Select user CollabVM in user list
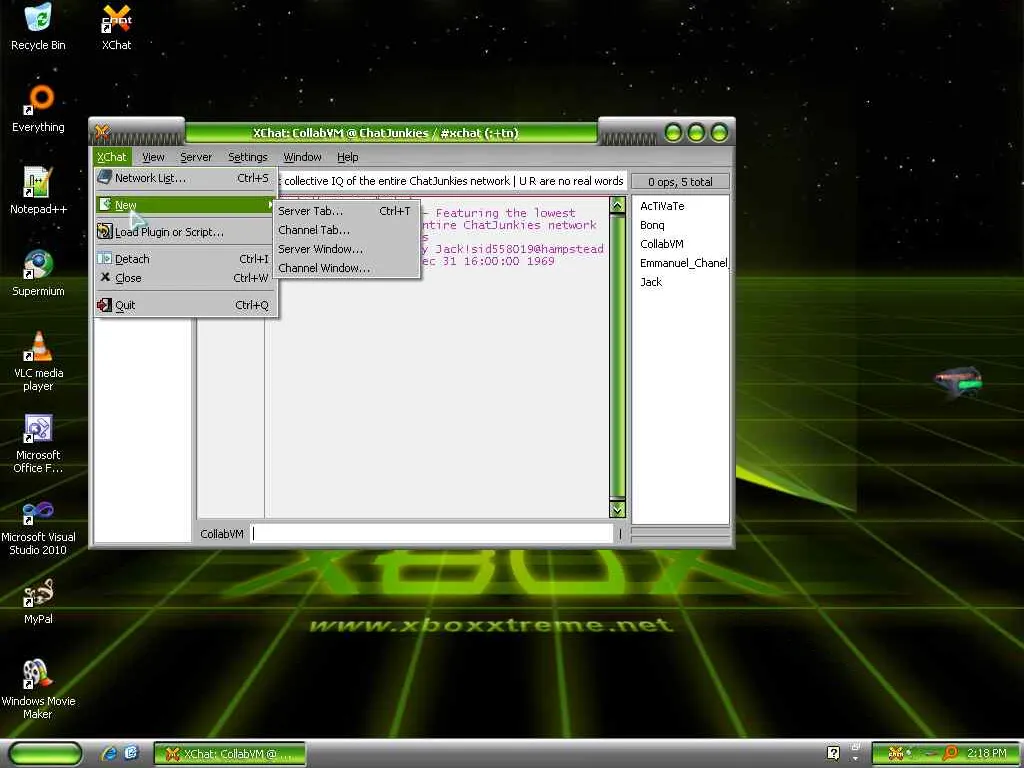Screen dimensions: 1024x768 pos(662,244)
